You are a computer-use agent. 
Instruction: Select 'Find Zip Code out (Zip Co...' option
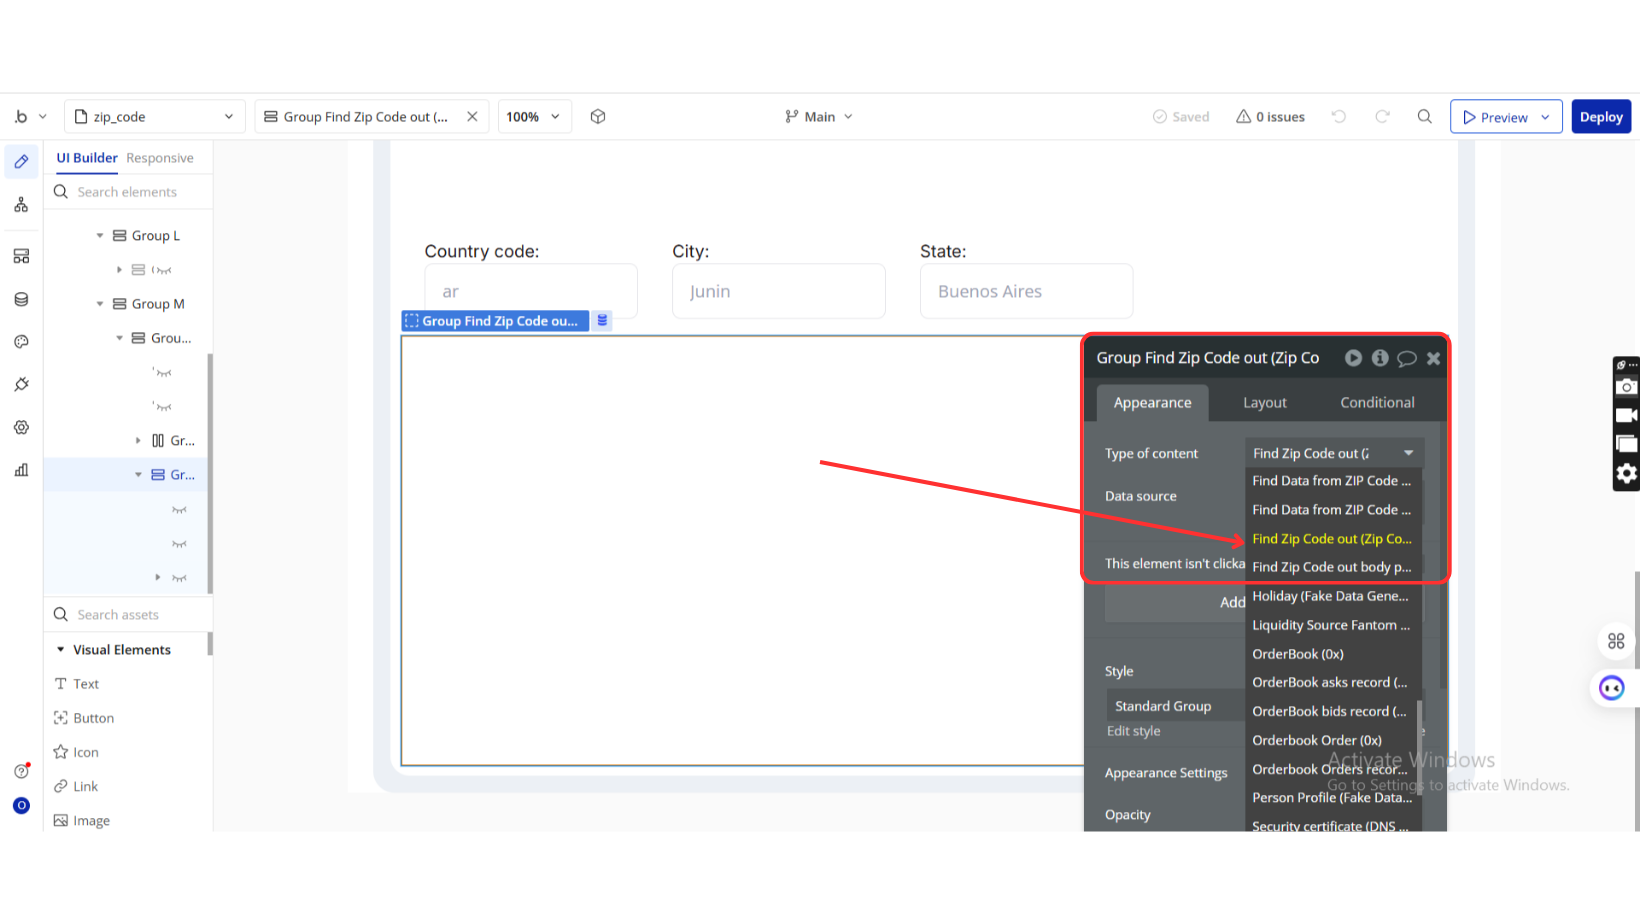1331,538
